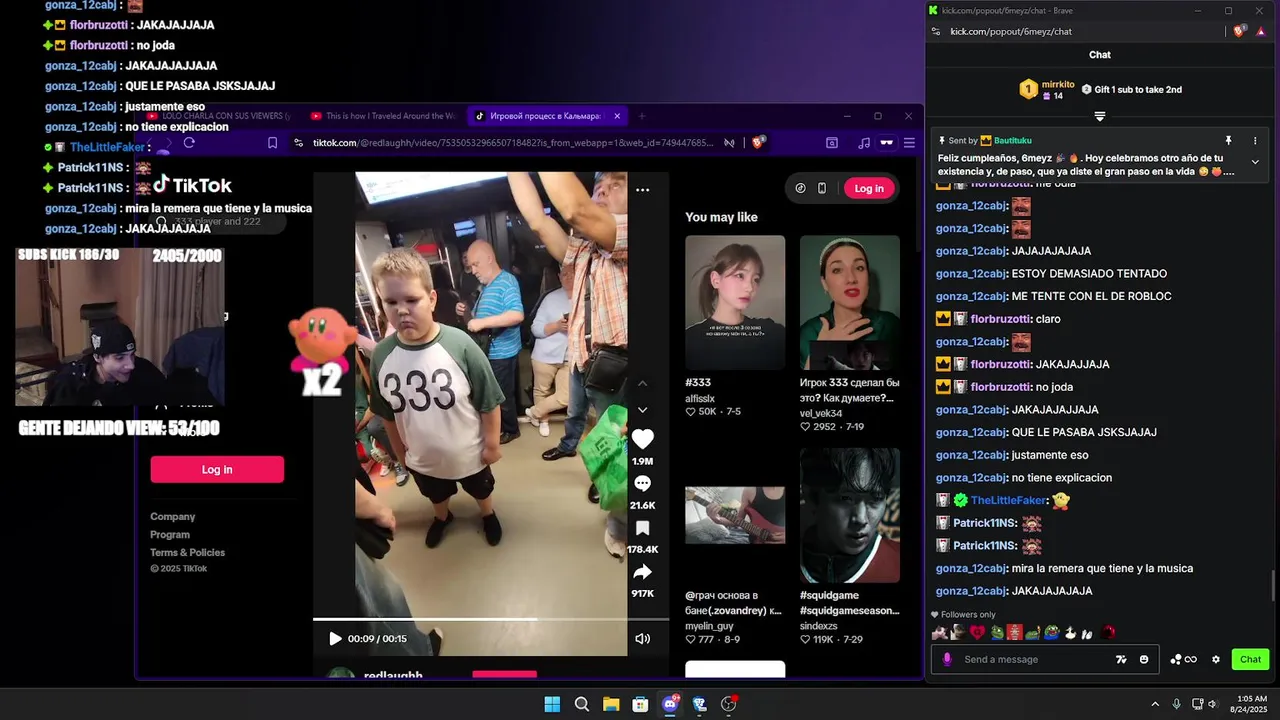
Task: Go to the previous video with up chevron
Action: (643, 384)
